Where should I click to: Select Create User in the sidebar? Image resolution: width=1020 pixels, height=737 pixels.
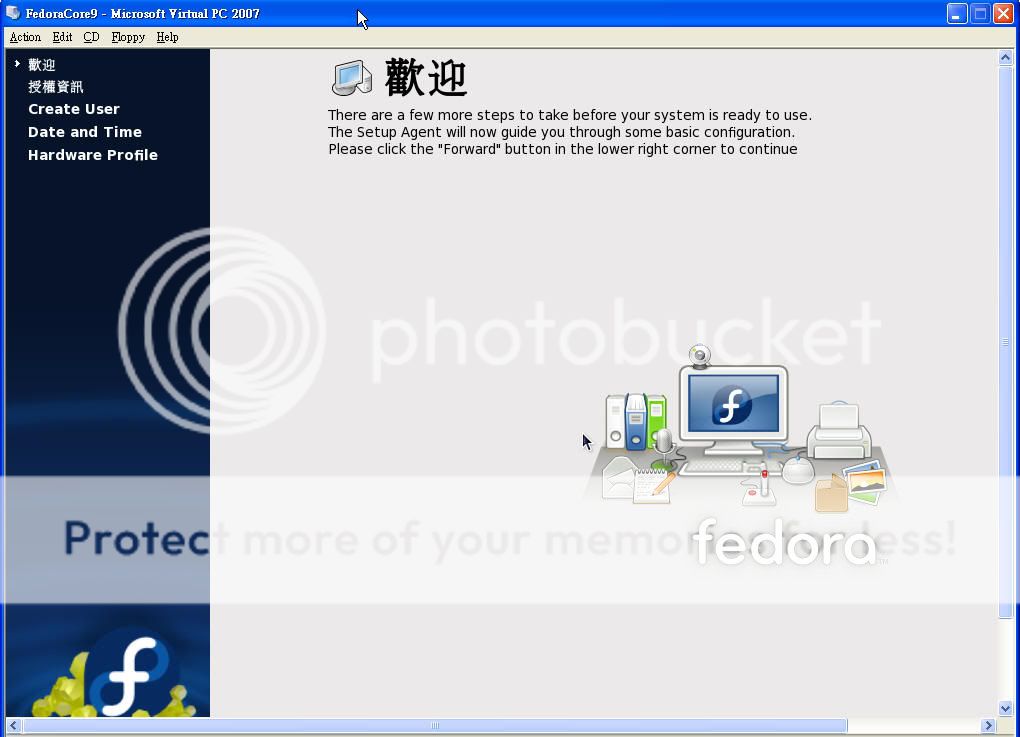tap(74, 109)
